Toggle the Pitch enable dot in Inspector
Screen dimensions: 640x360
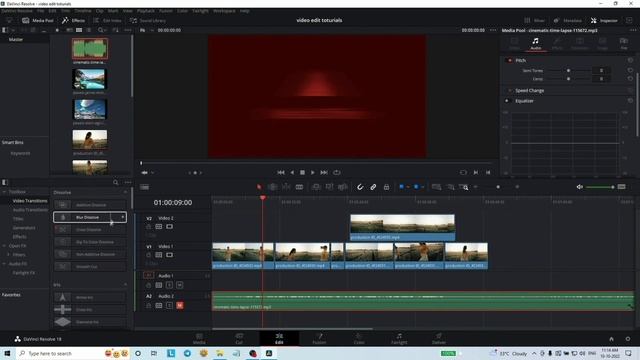(x=509, y=60)
